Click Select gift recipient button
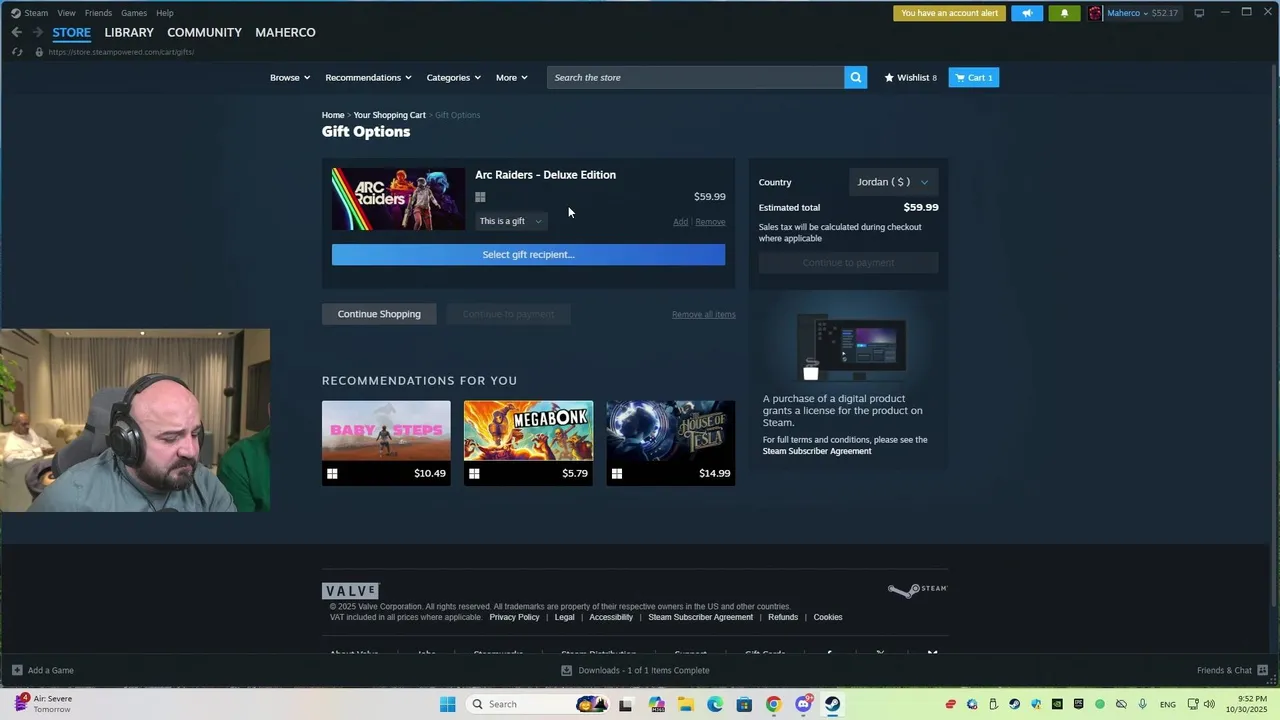Screen dimensions: 1280x720 pos(528,254)
